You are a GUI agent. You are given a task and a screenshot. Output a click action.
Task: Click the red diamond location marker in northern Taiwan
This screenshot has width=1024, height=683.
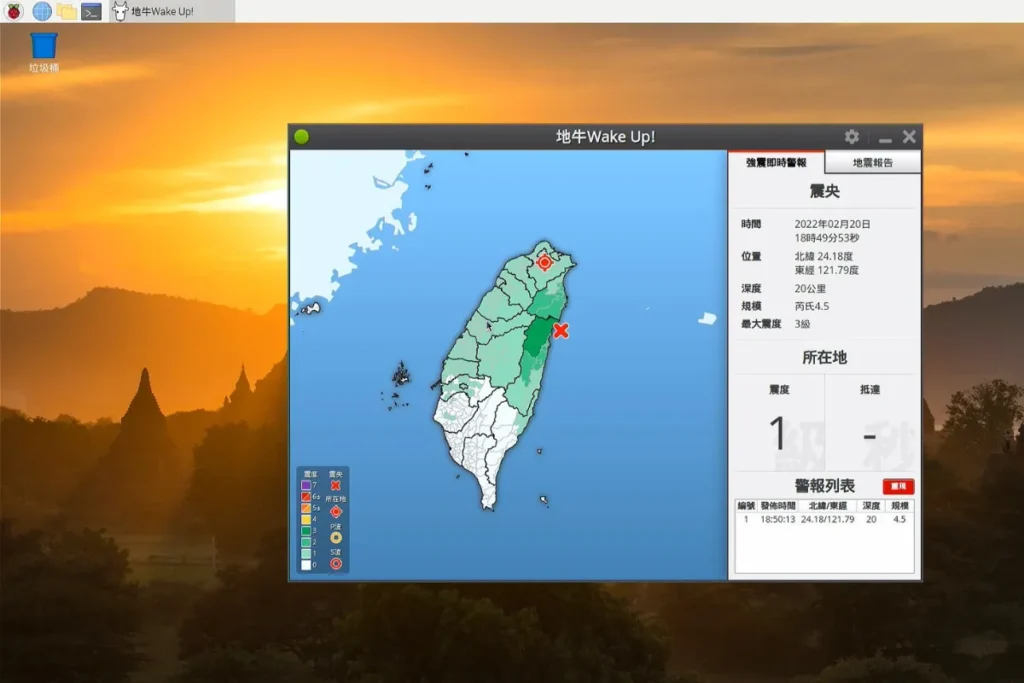(544, 263)
